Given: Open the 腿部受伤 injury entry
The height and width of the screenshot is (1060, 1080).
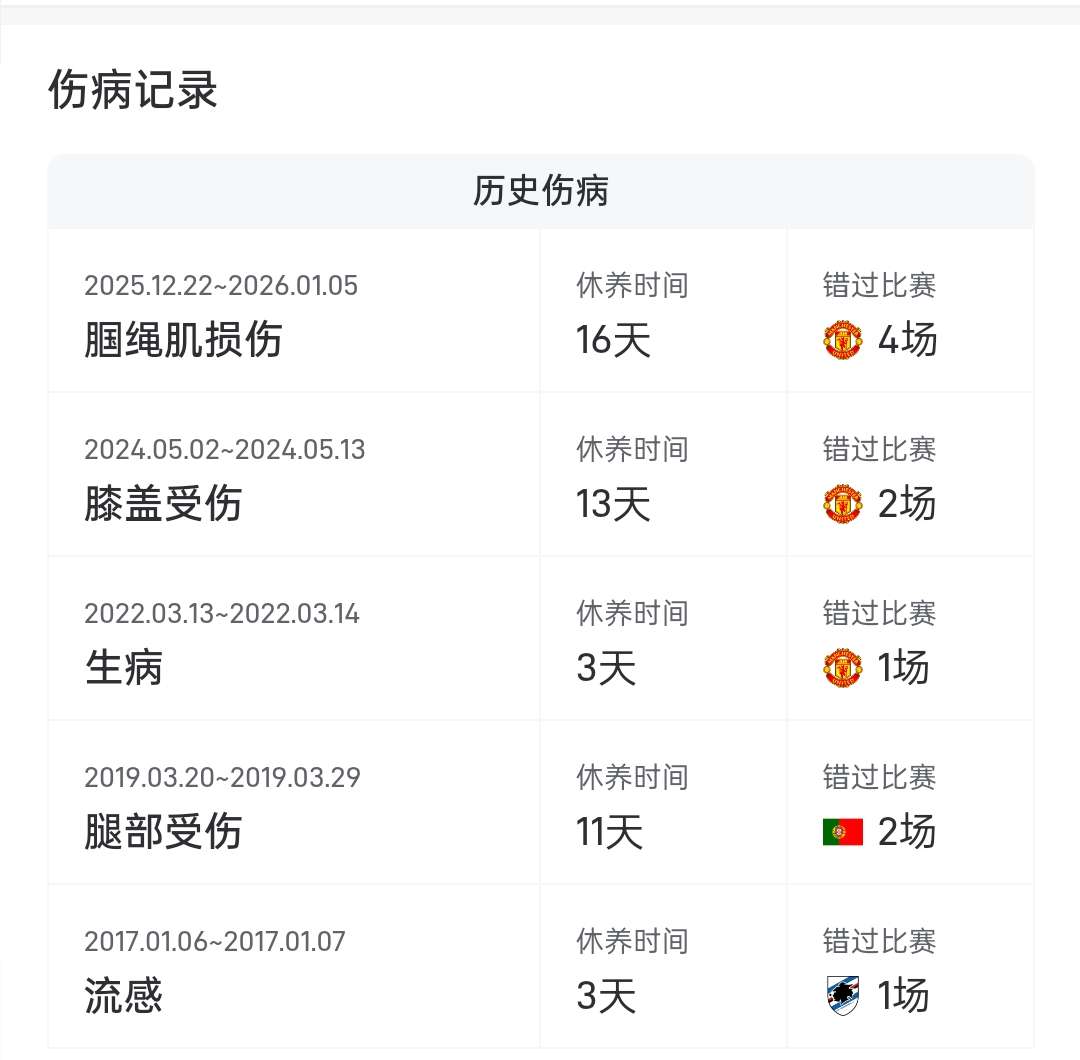Looking at the screenshot, I should pos(163,832).
